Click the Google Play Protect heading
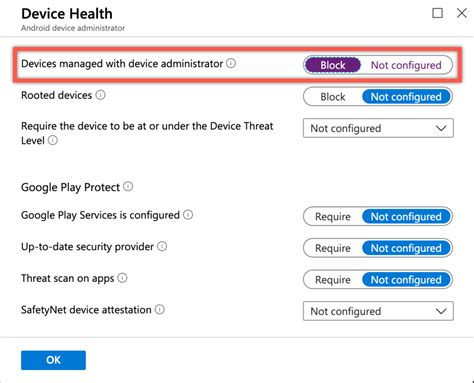474x383 pixels. pos(70,187)
